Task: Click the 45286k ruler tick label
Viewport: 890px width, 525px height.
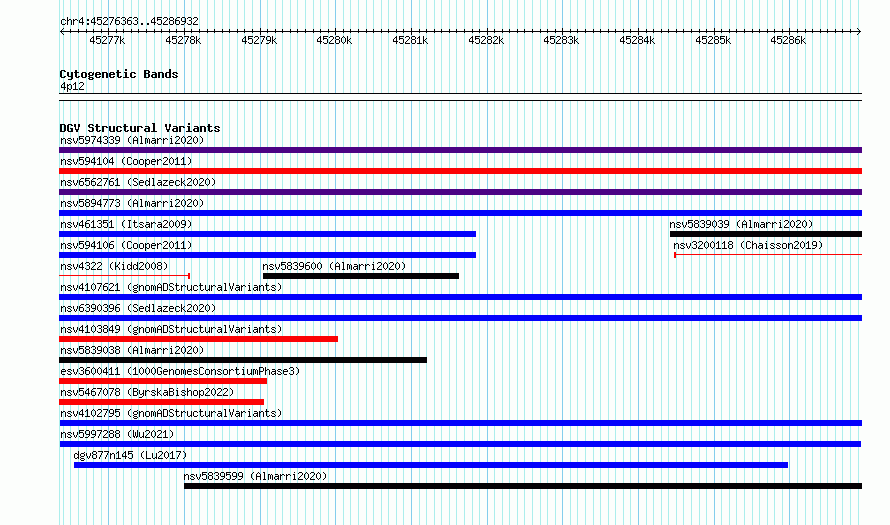Action: [788, 40]
